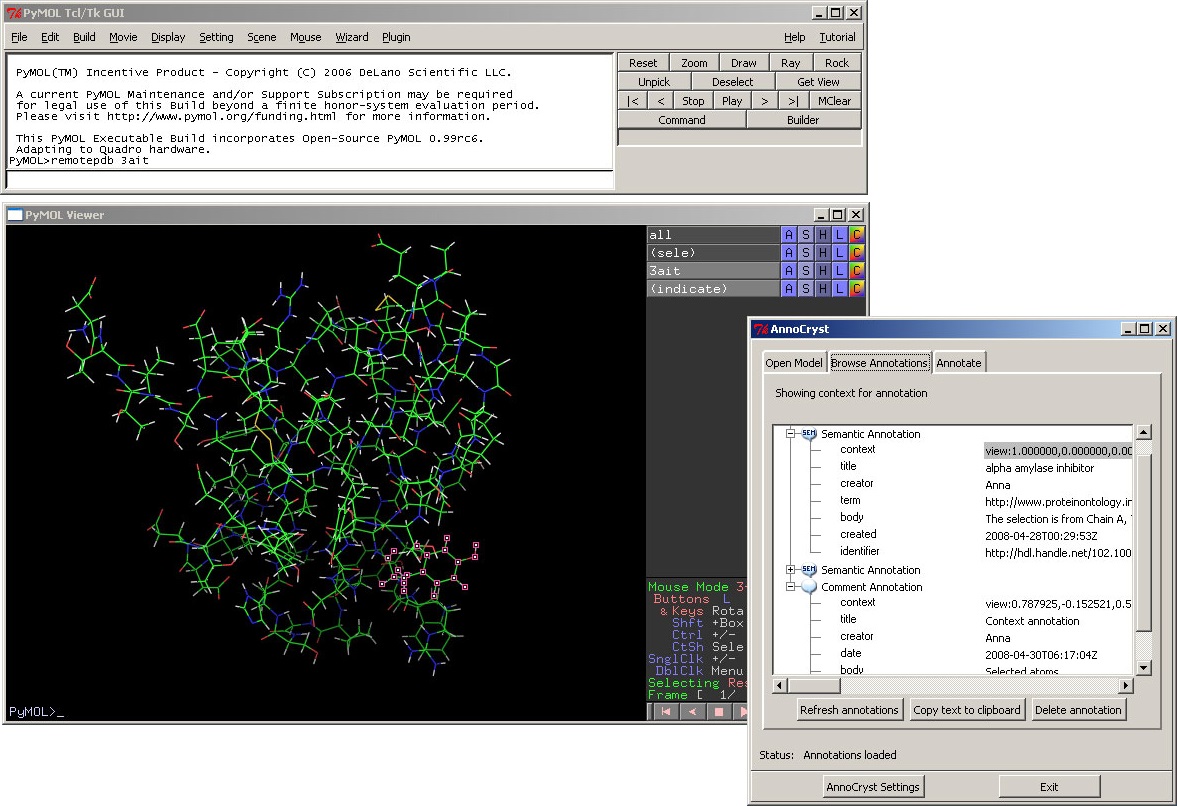Viewport: 1177px width, 806px height.
Task: Switch to the Open Model tab
Action: (794, 362)
